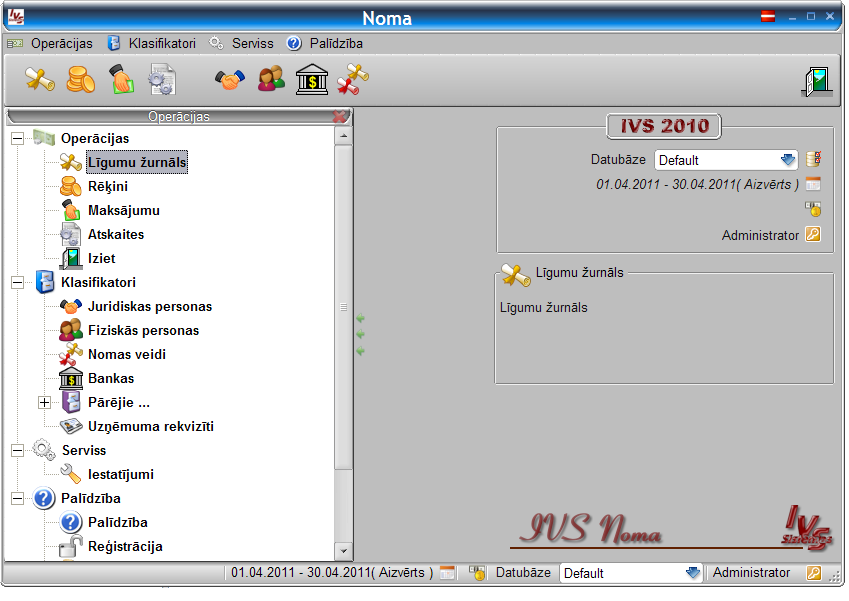Click the Bankas building icon in tree
849x601 pixels.
[71, 378]
